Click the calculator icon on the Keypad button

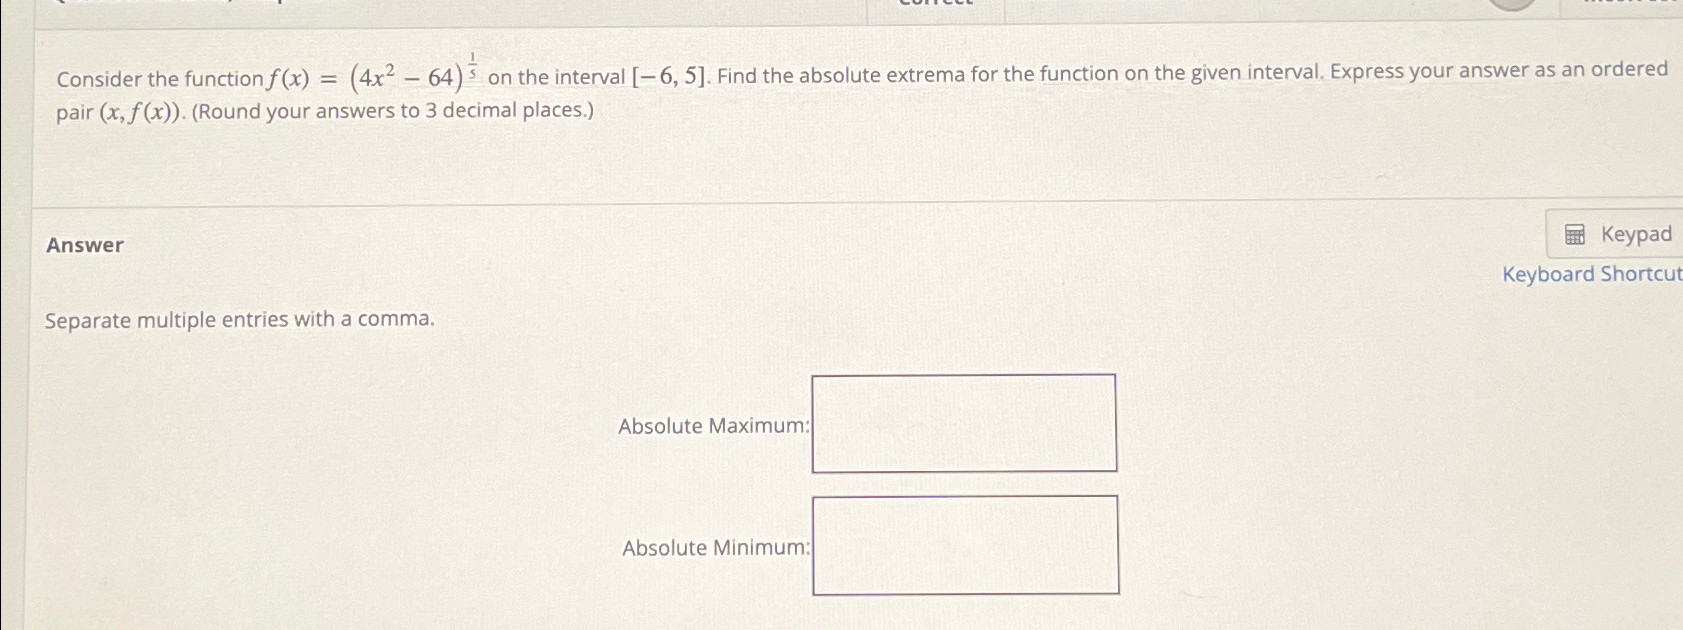point(1576,234)
